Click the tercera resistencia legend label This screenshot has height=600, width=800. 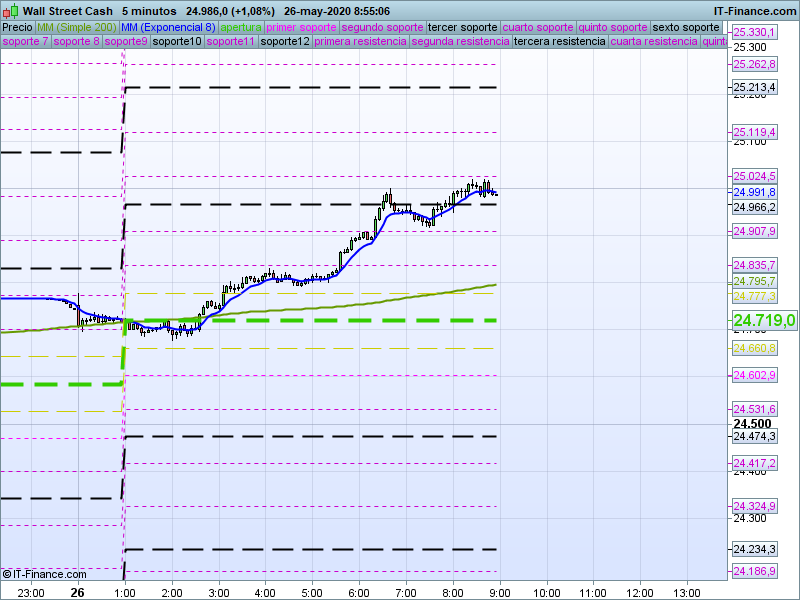pos(559,42)
